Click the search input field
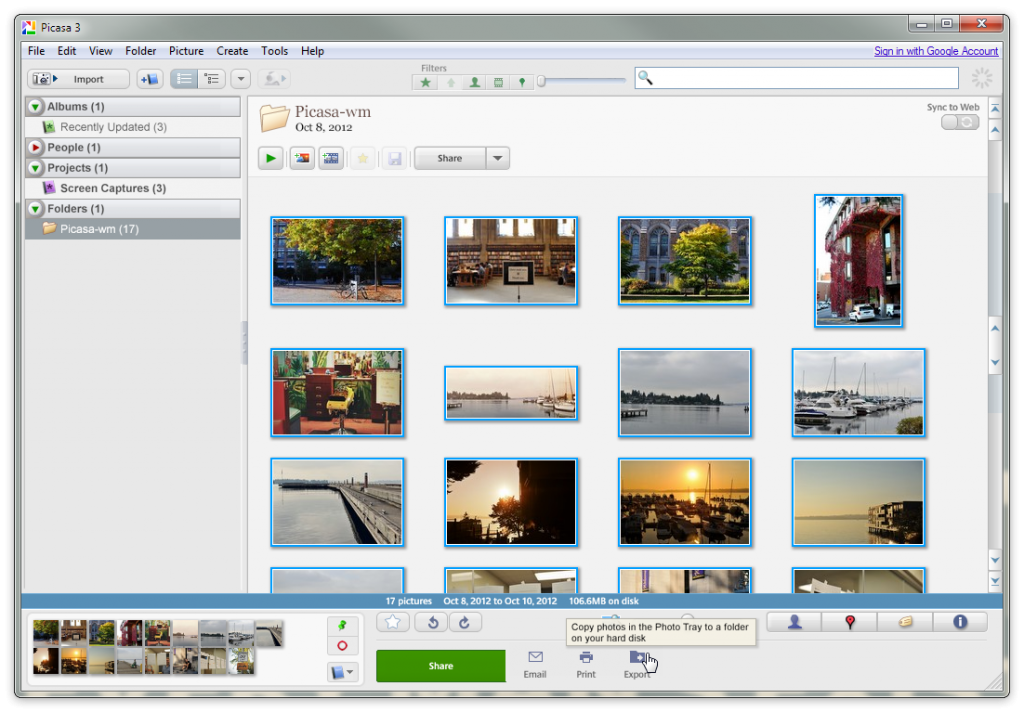The image size is (1024, 712). coord(797,78)
